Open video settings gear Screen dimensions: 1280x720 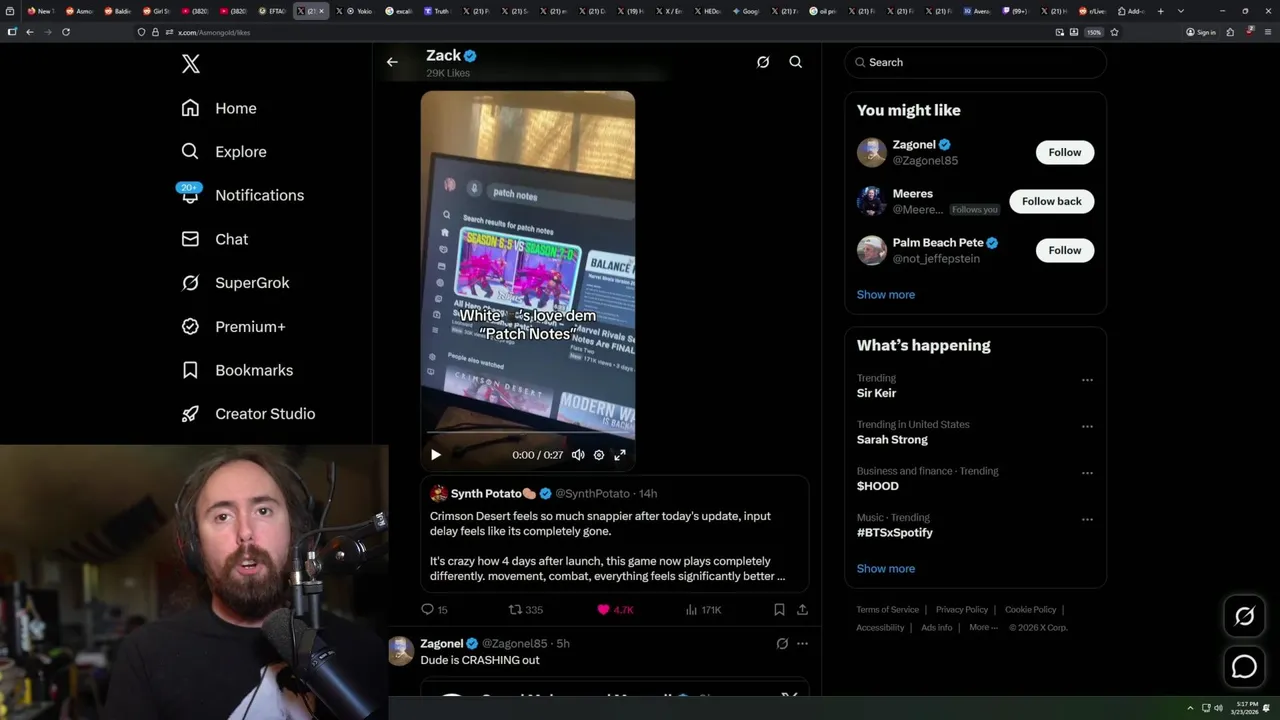point(599,455)
